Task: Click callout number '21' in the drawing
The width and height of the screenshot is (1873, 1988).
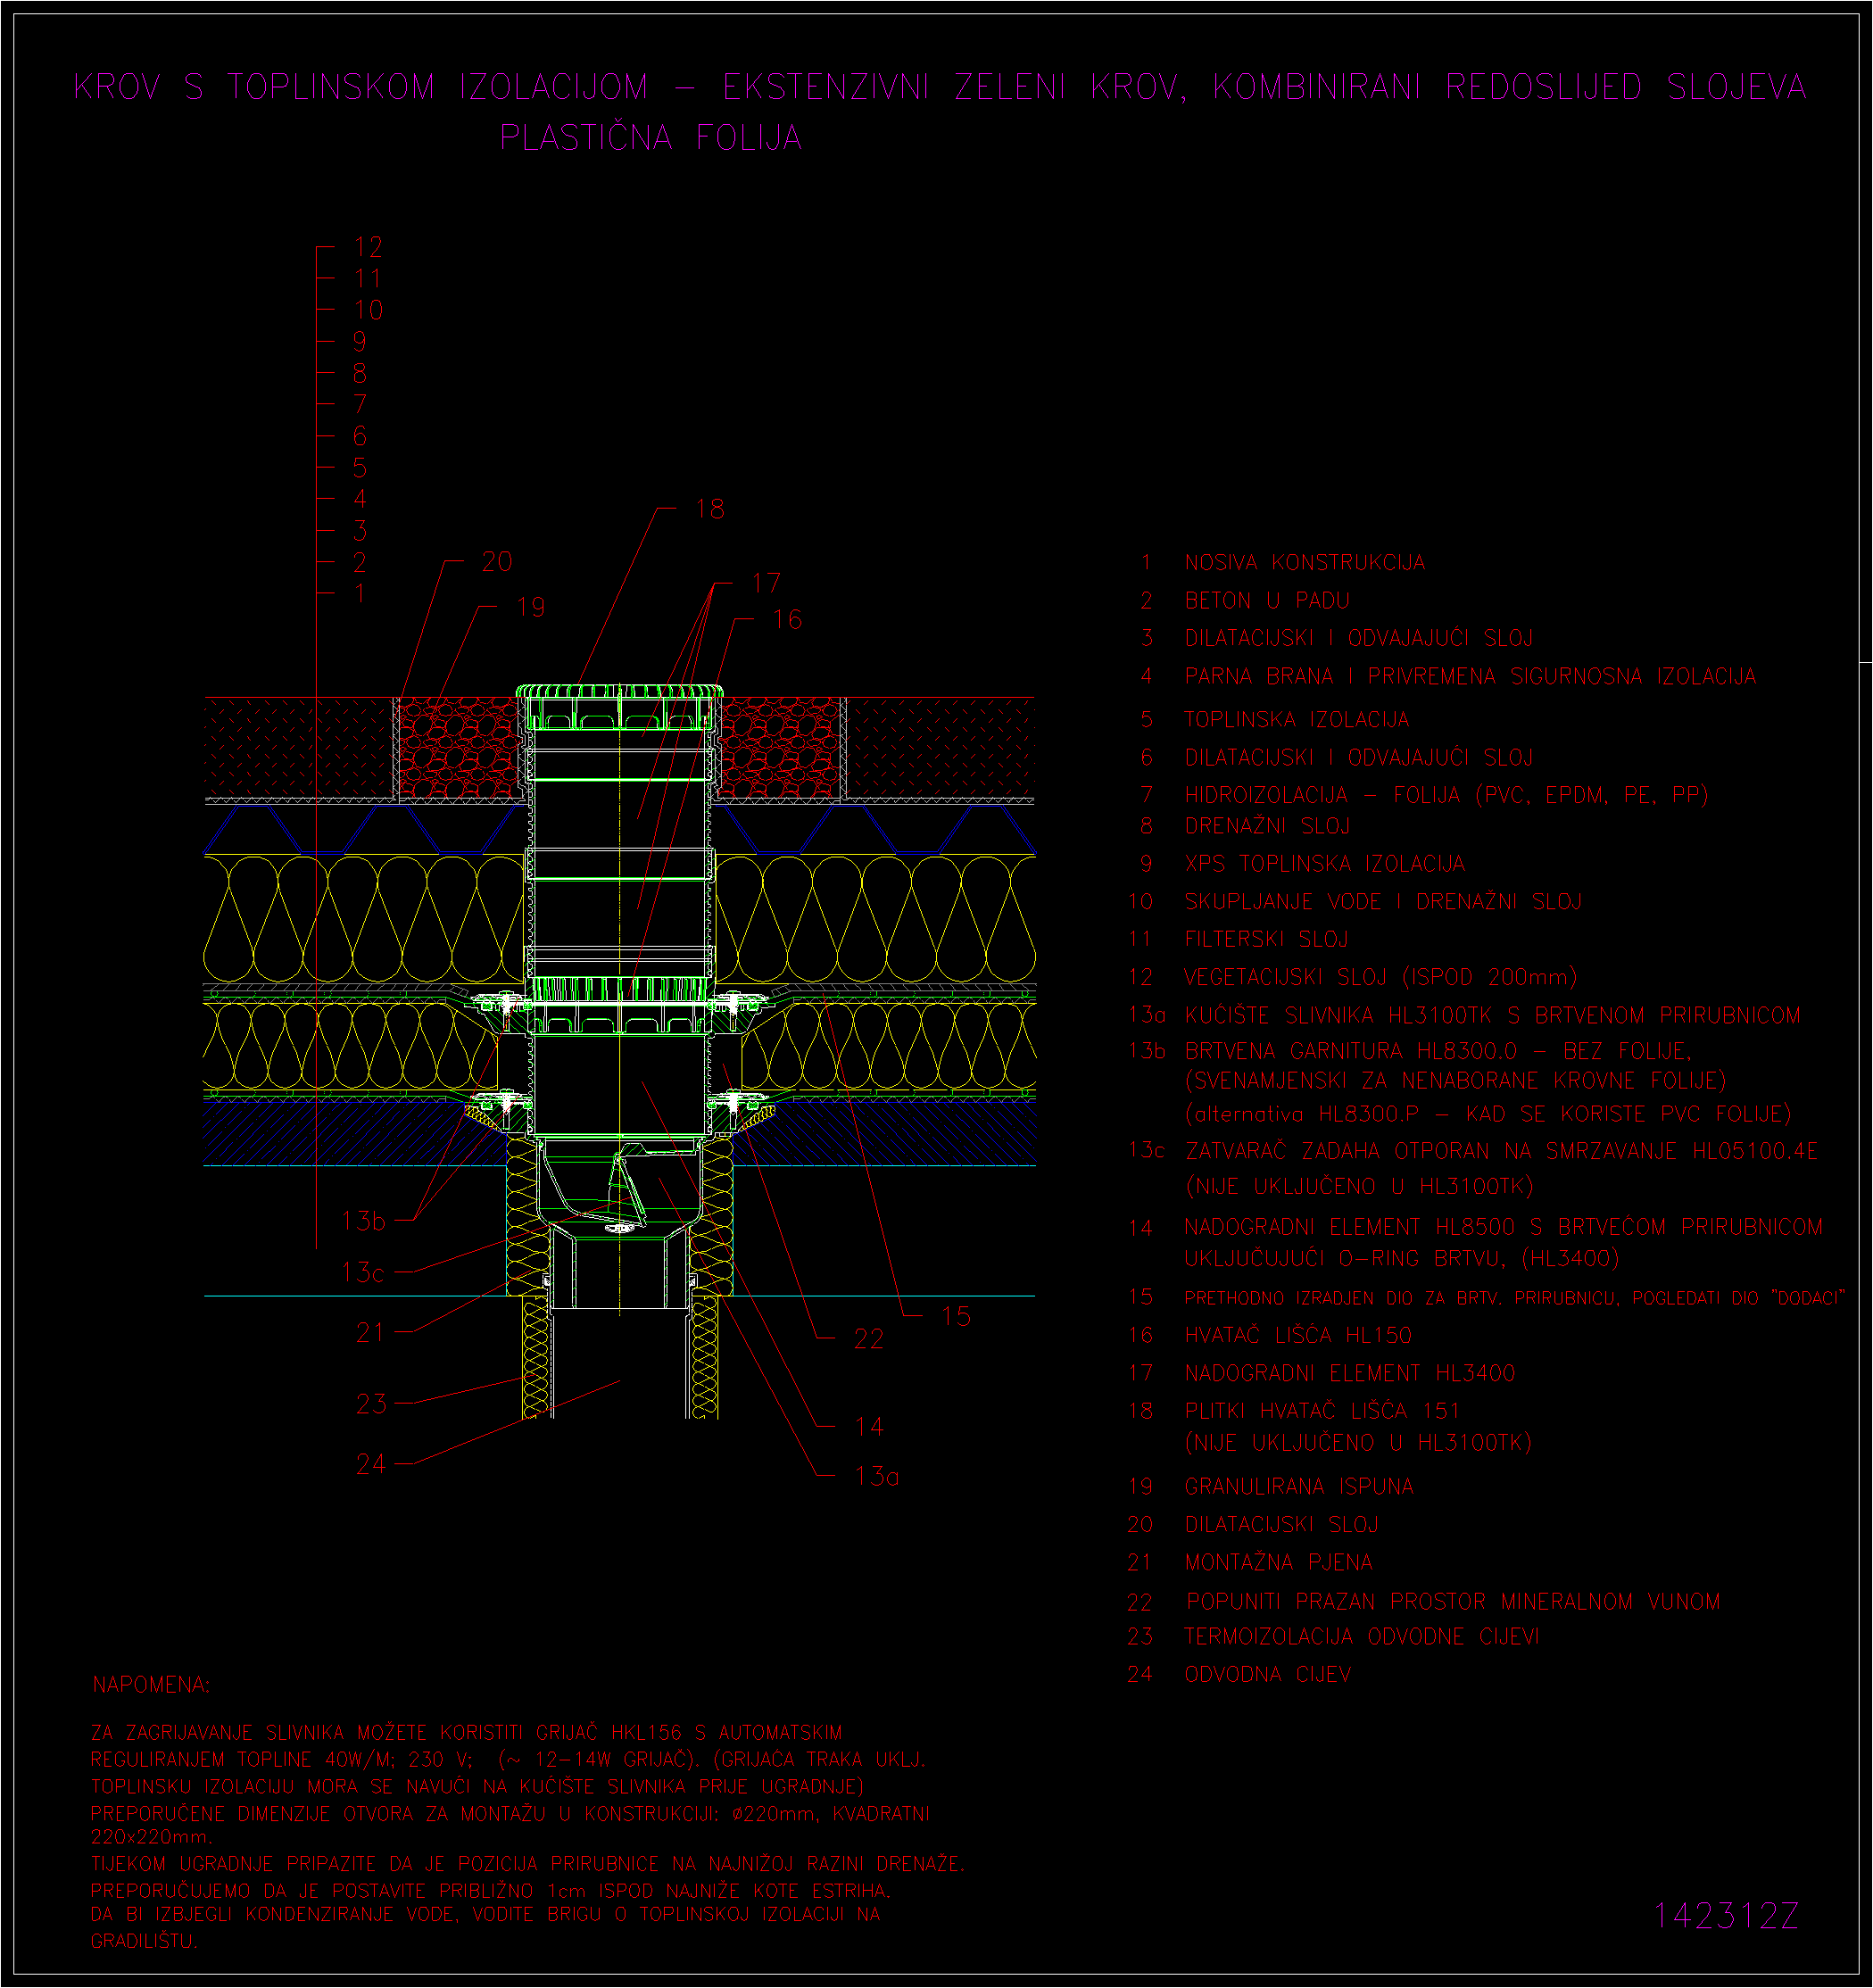Action: click(370, 1333)
